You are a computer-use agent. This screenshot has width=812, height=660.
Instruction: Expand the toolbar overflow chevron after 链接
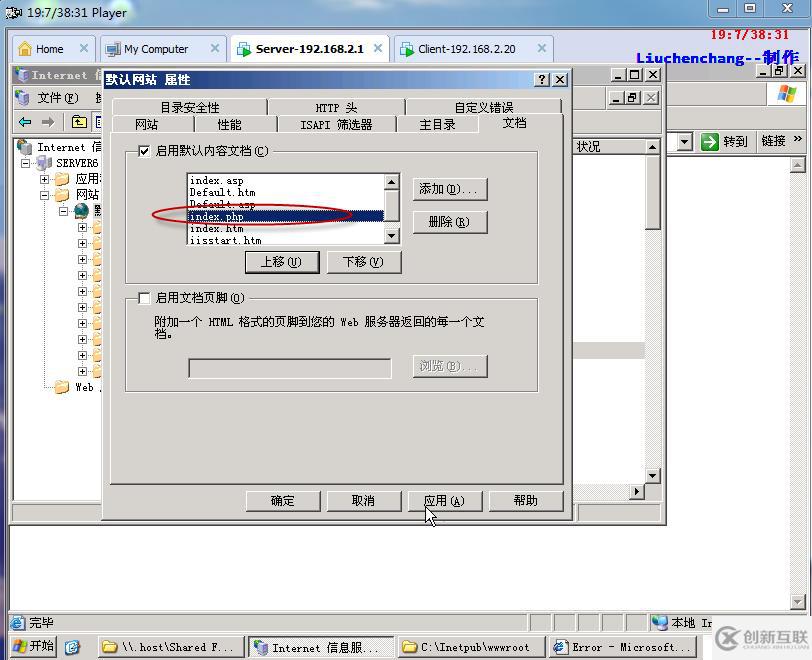point(798,139)
